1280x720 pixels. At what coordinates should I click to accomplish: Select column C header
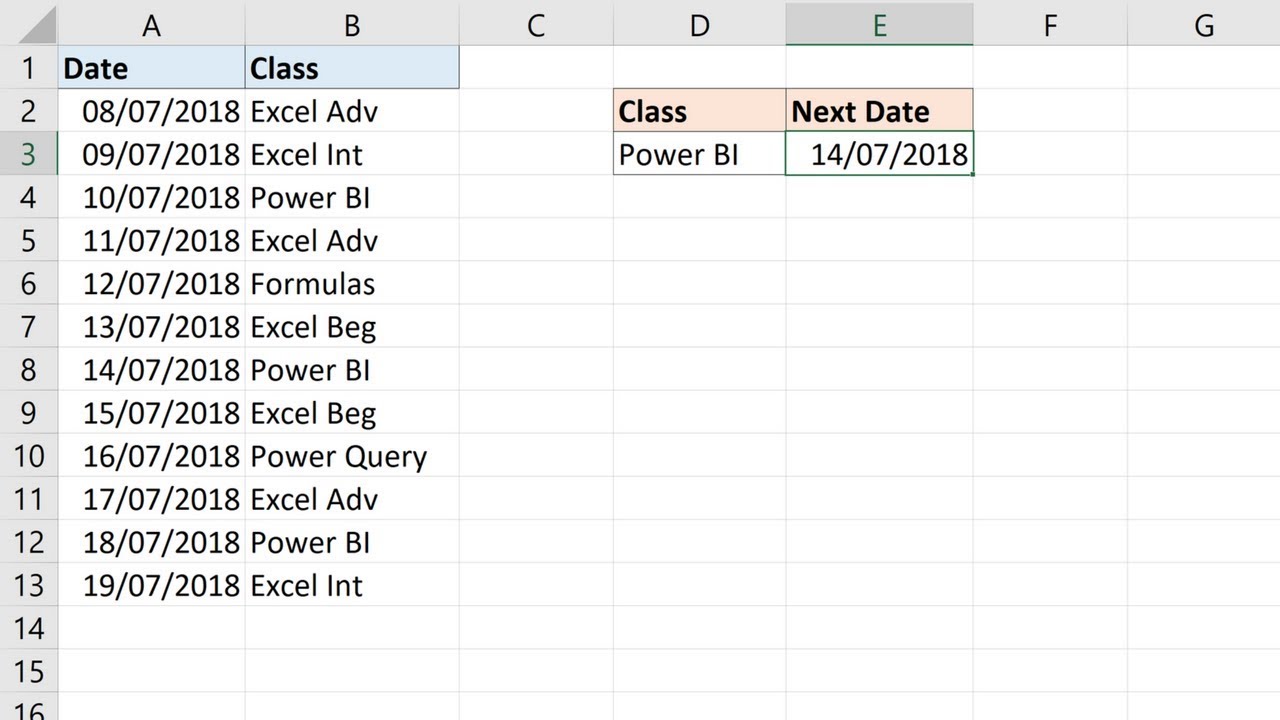coord(536,25)
